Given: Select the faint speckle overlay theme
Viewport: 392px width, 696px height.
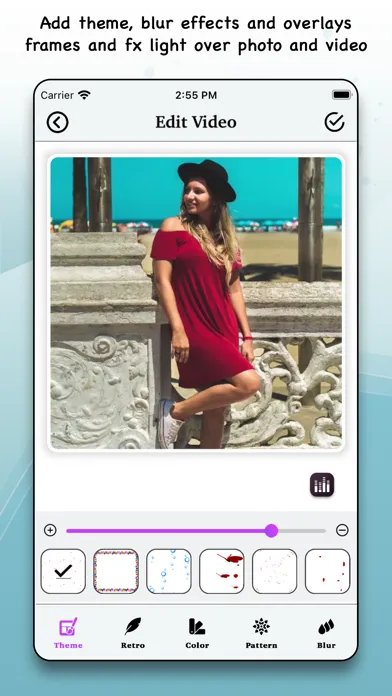Looking at the screenshot, I should point(274,571).
